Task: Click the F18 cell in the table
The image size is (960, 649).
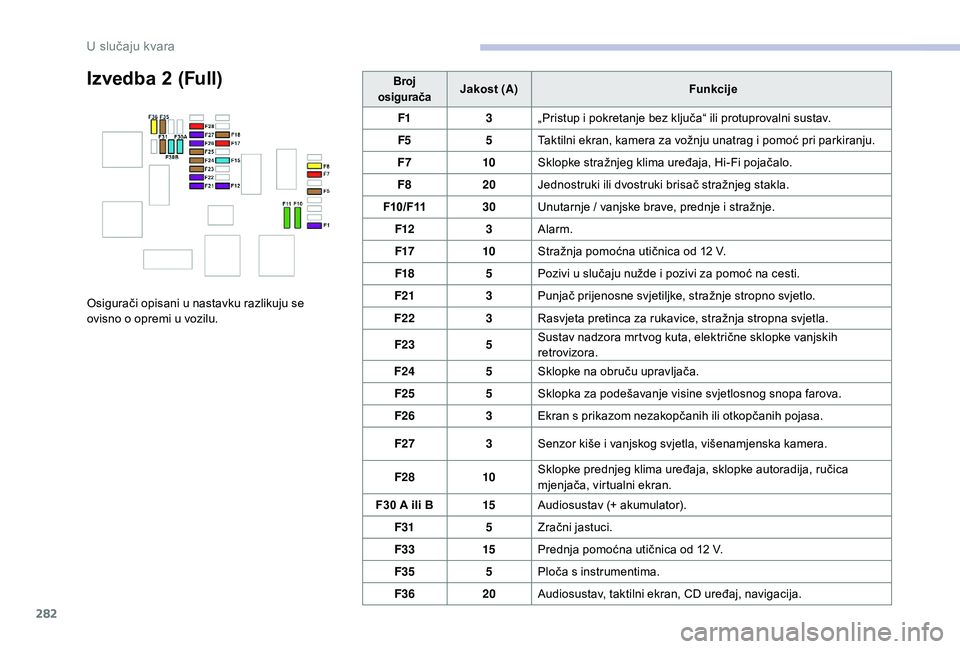Action: click(404, 274)
